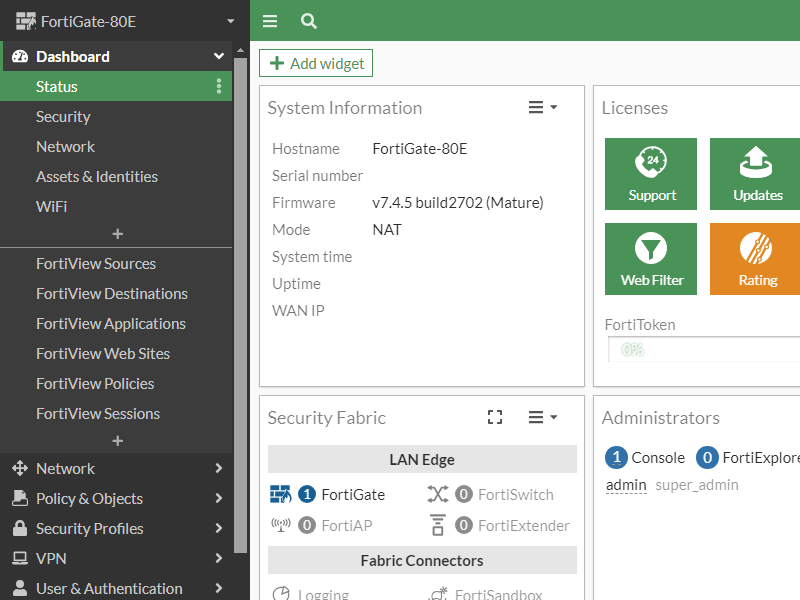Click the sidebar vertical scrollbar
This screenshot has width=800, height=600.
point(240,305)
